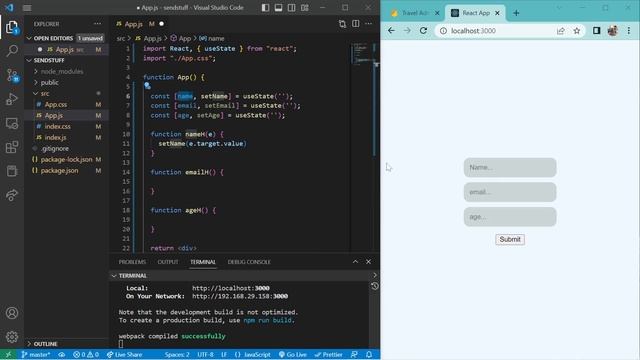The height and width of the screenshot is (360, 640).
Task: Open the Search view in activity bar
Action: [x=12, y=51]
